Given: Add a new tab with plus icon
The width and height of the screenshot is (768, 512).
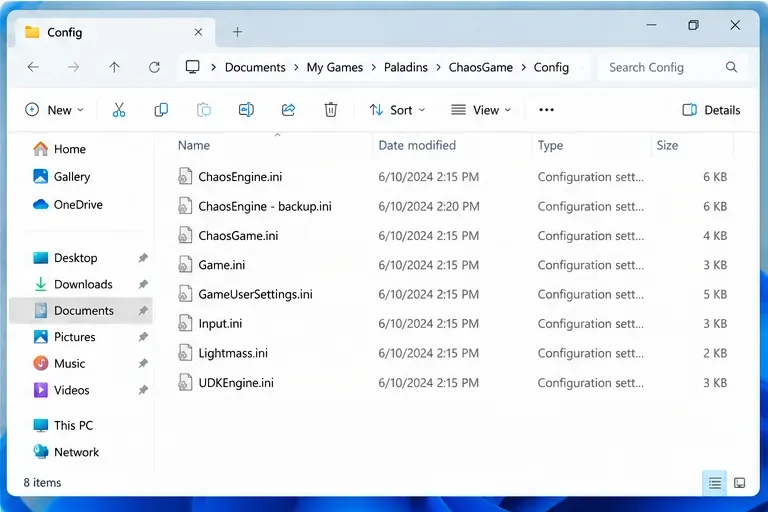Looking at the screenshot, I should click(x=237, y=32).
